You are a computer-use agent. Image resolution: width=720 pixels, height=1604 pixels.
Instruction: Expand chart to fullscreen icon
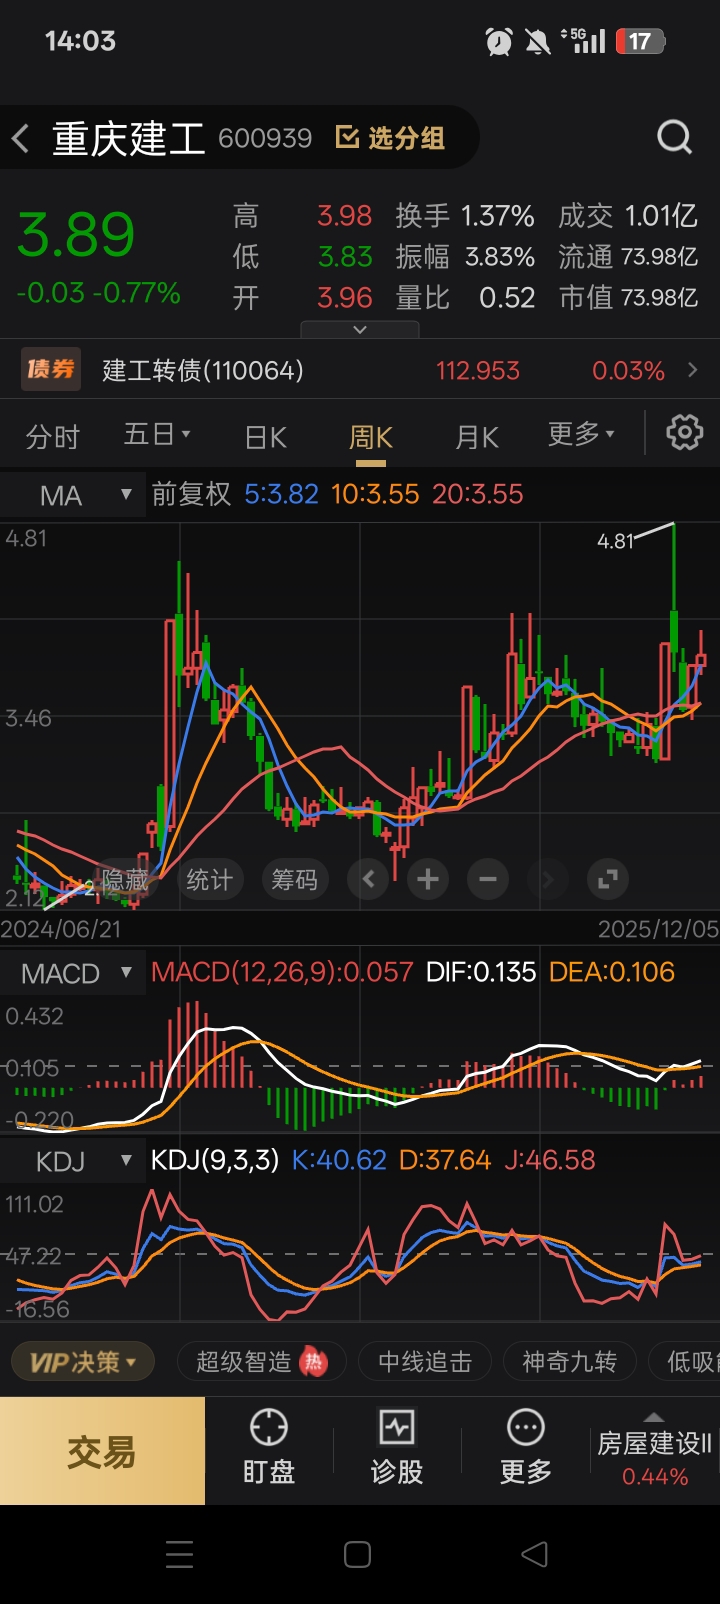click(607, 880)
